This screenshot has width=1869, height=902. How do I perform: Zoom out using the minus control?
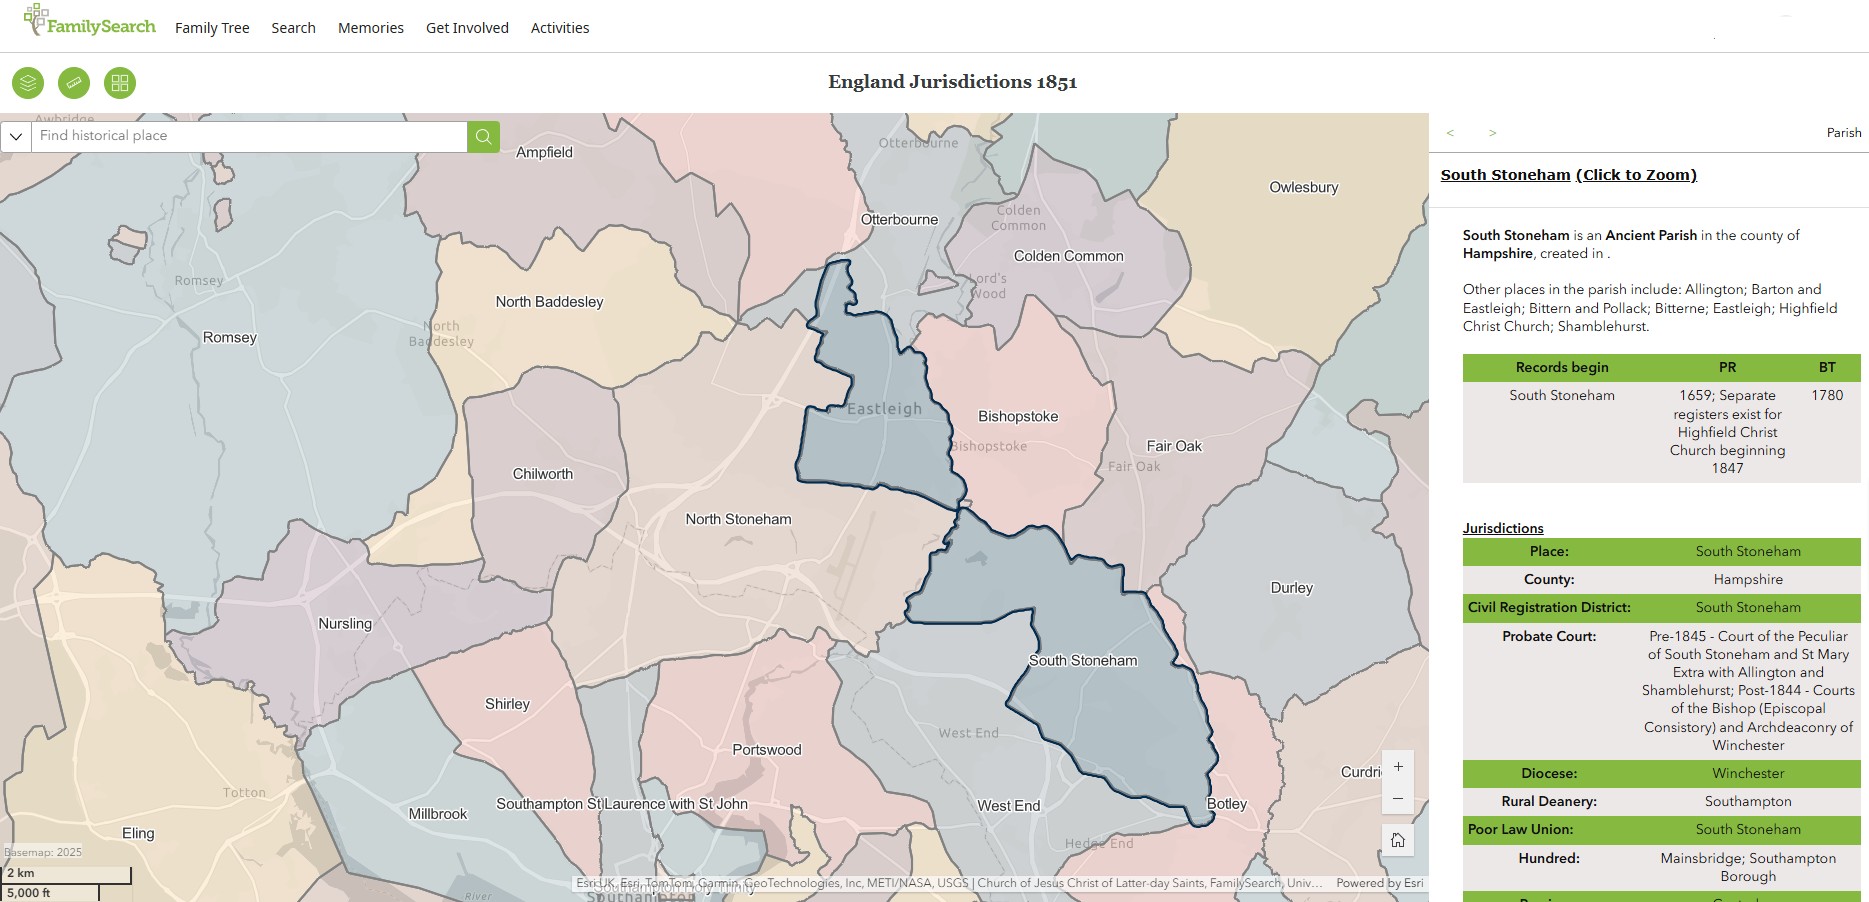pyautogui.click(x=1397, y=798)
